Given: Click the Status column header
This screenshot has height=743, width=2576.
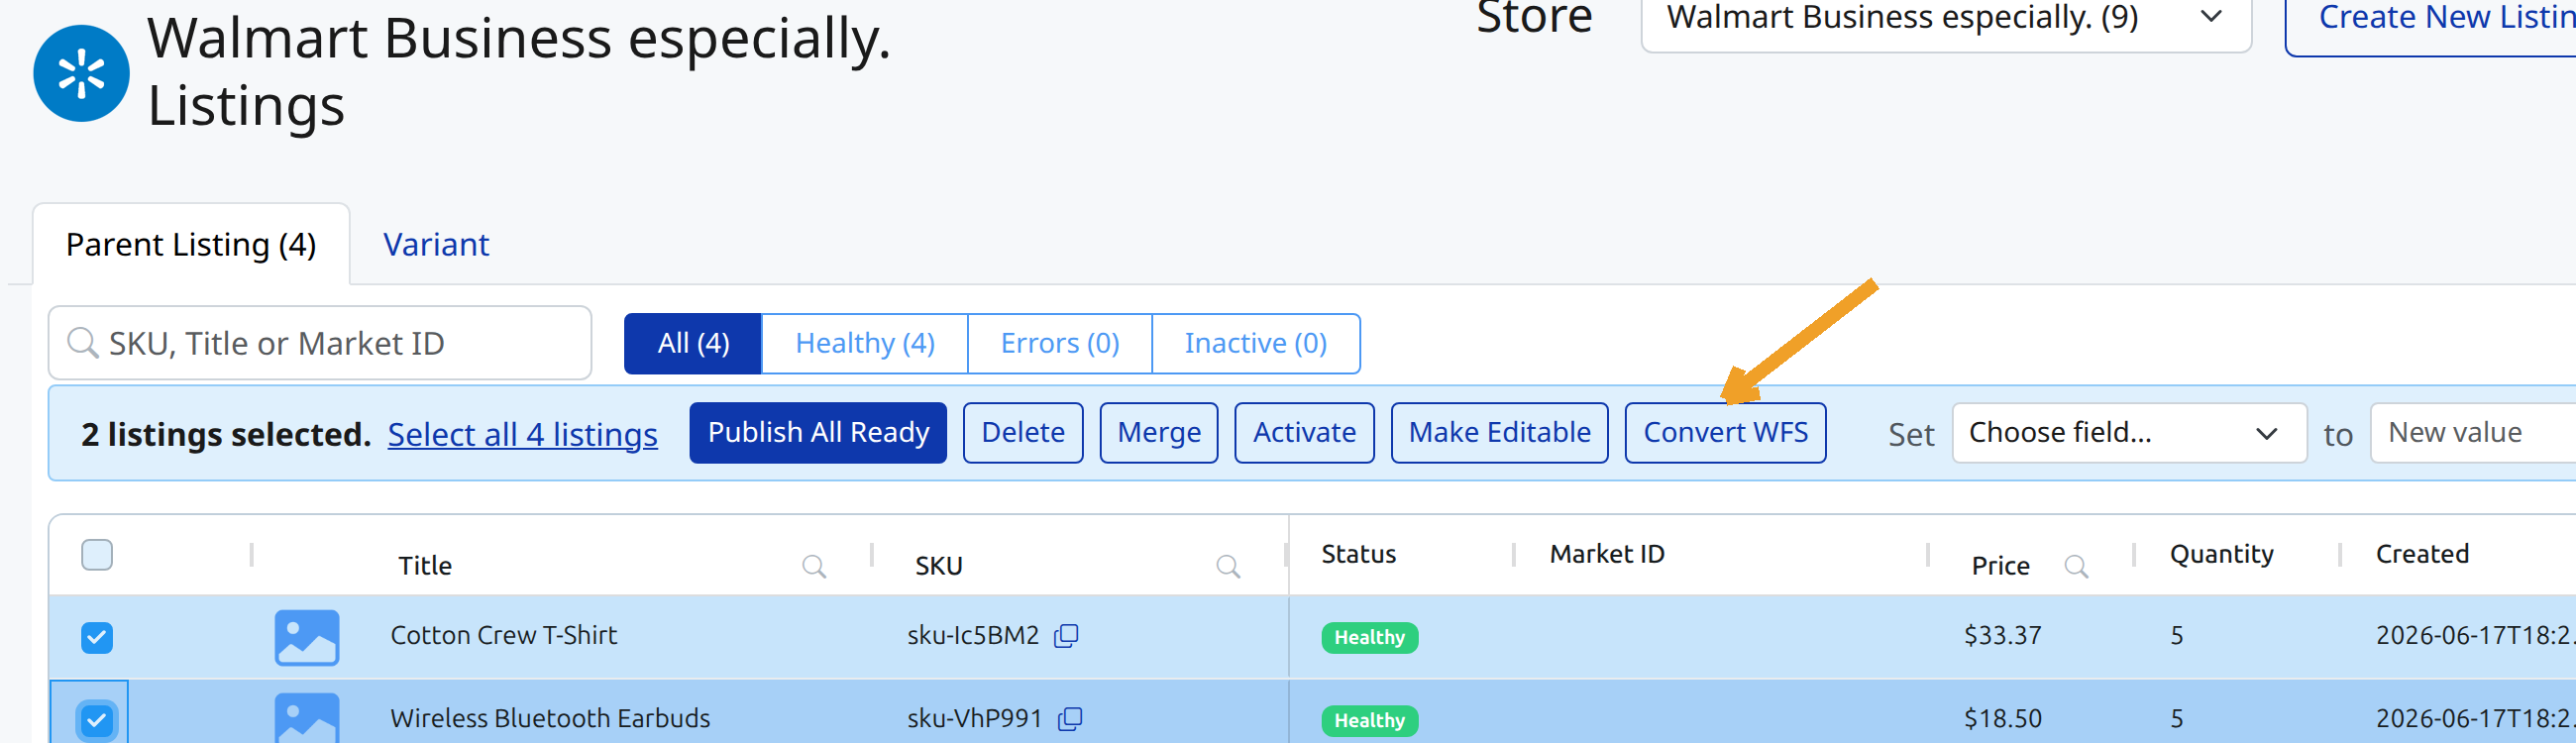Looking at the screenshot, I should click(1358, 554).
